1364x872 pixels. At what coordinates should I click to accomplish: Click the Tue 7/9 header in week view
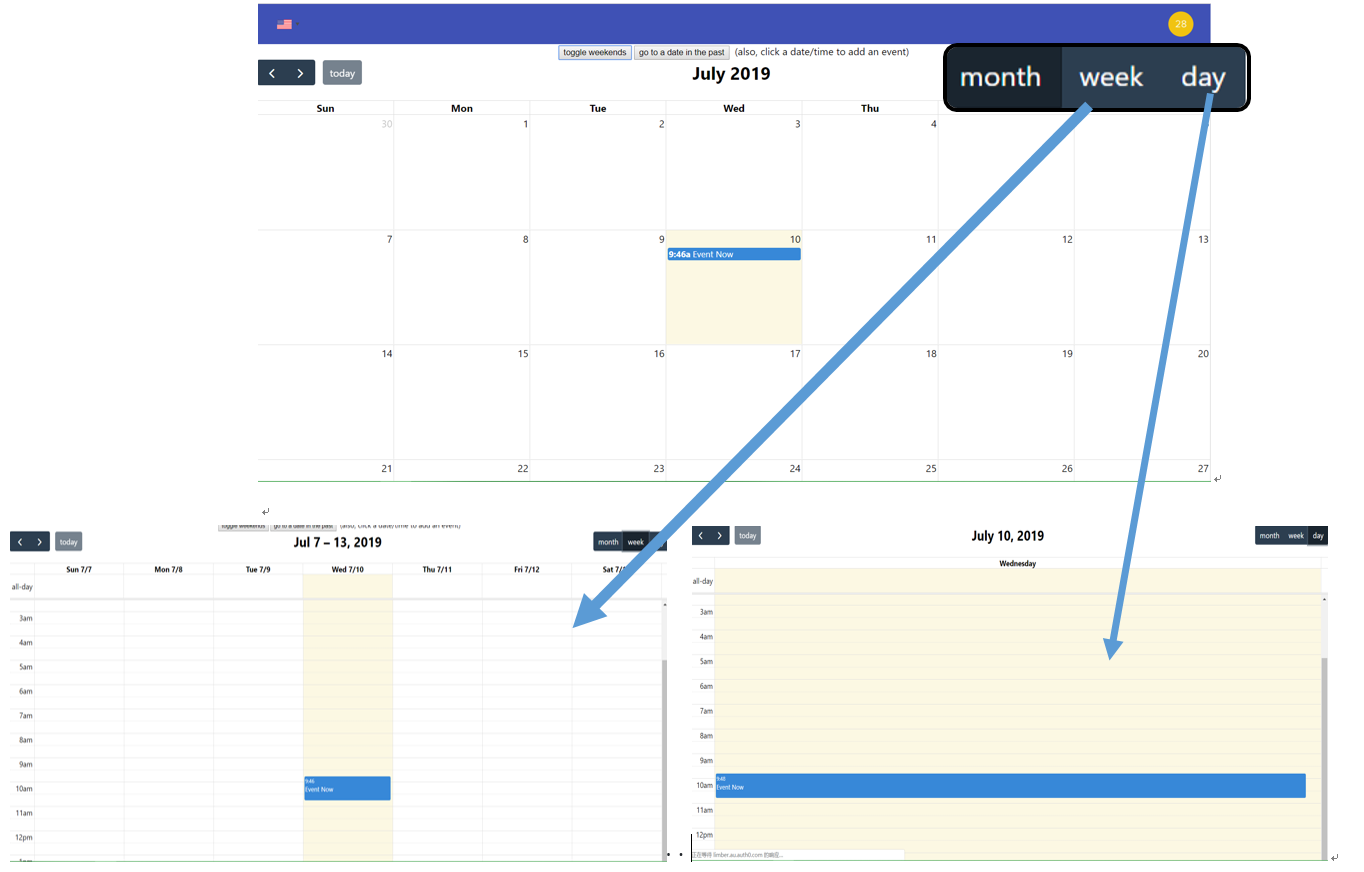tap(258, 569)
